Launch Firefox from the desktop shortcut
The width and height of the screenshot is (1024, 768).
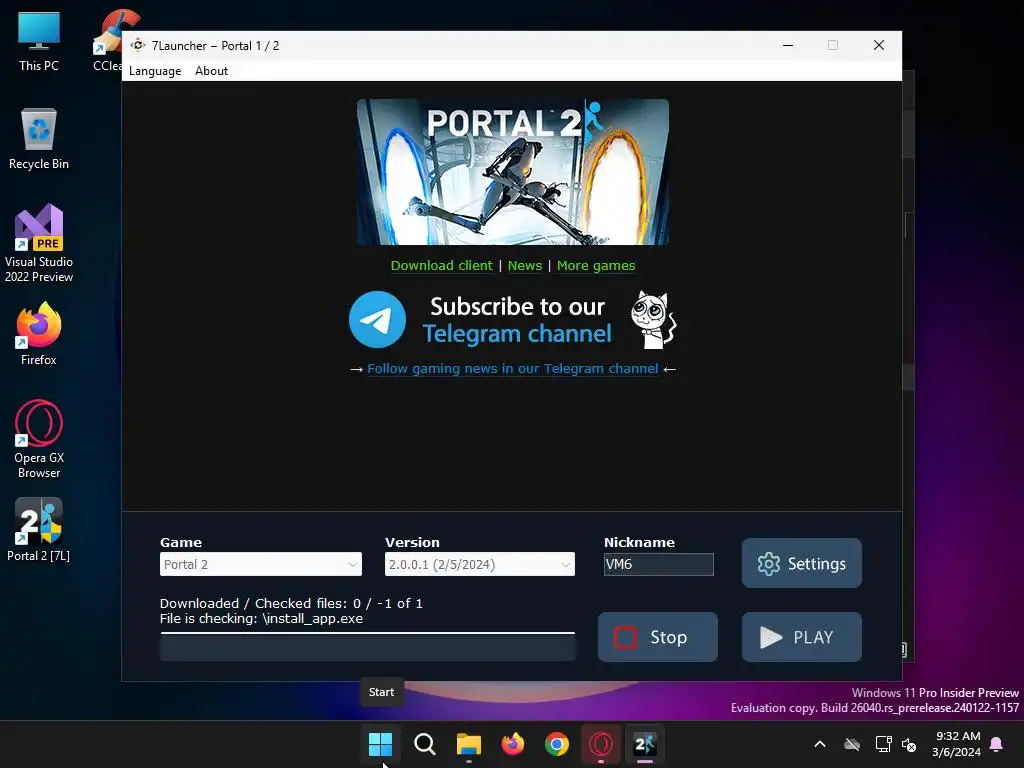(x=39, y=334)
